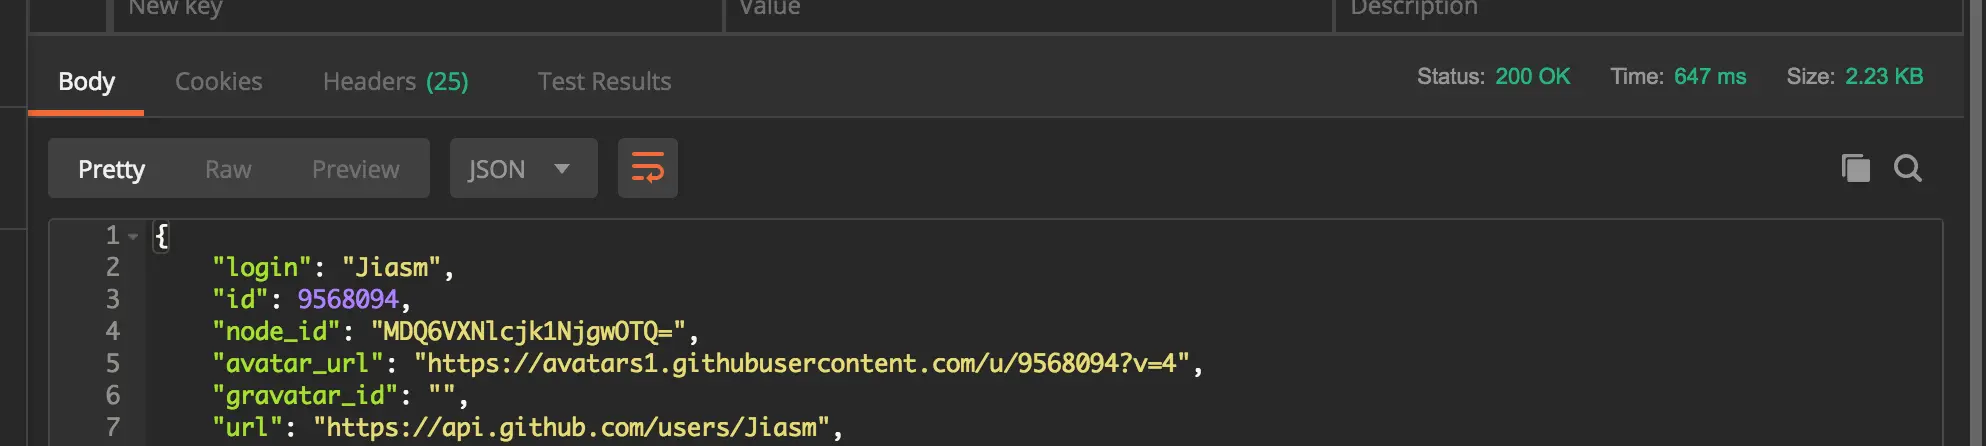Click the avatar_url link in response
This screenshot has width=1986, height=446.
point(802,363)
